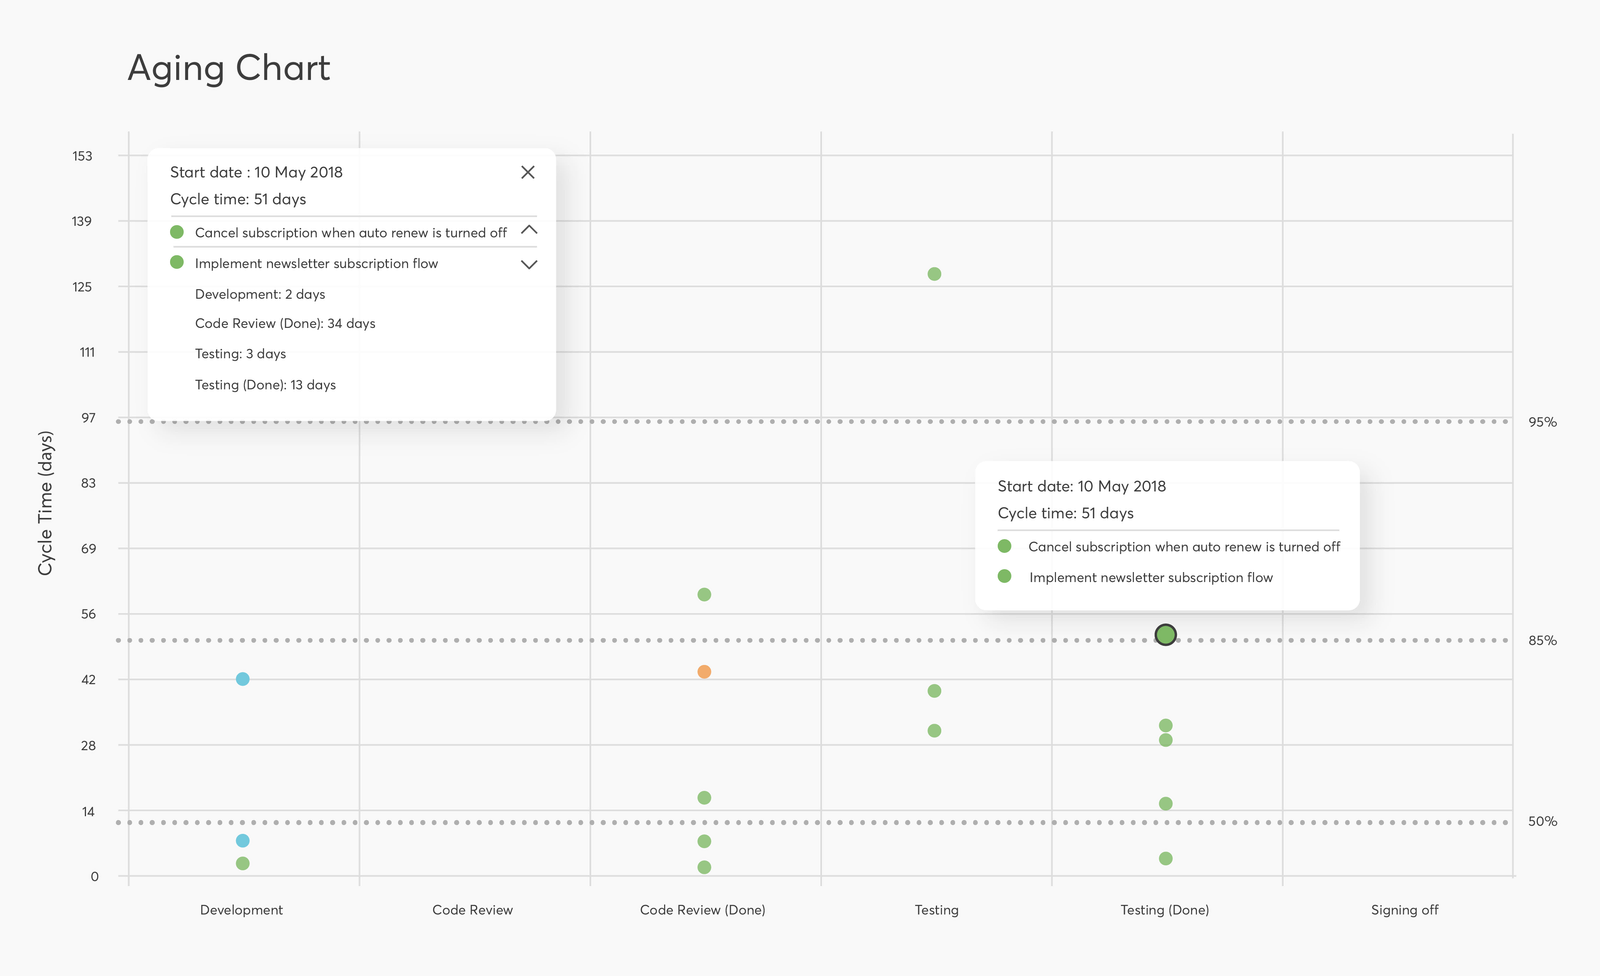Select the highlighted dot on the 85% line
Viewport: 1600px width, 976px height.
point(1165,634)
